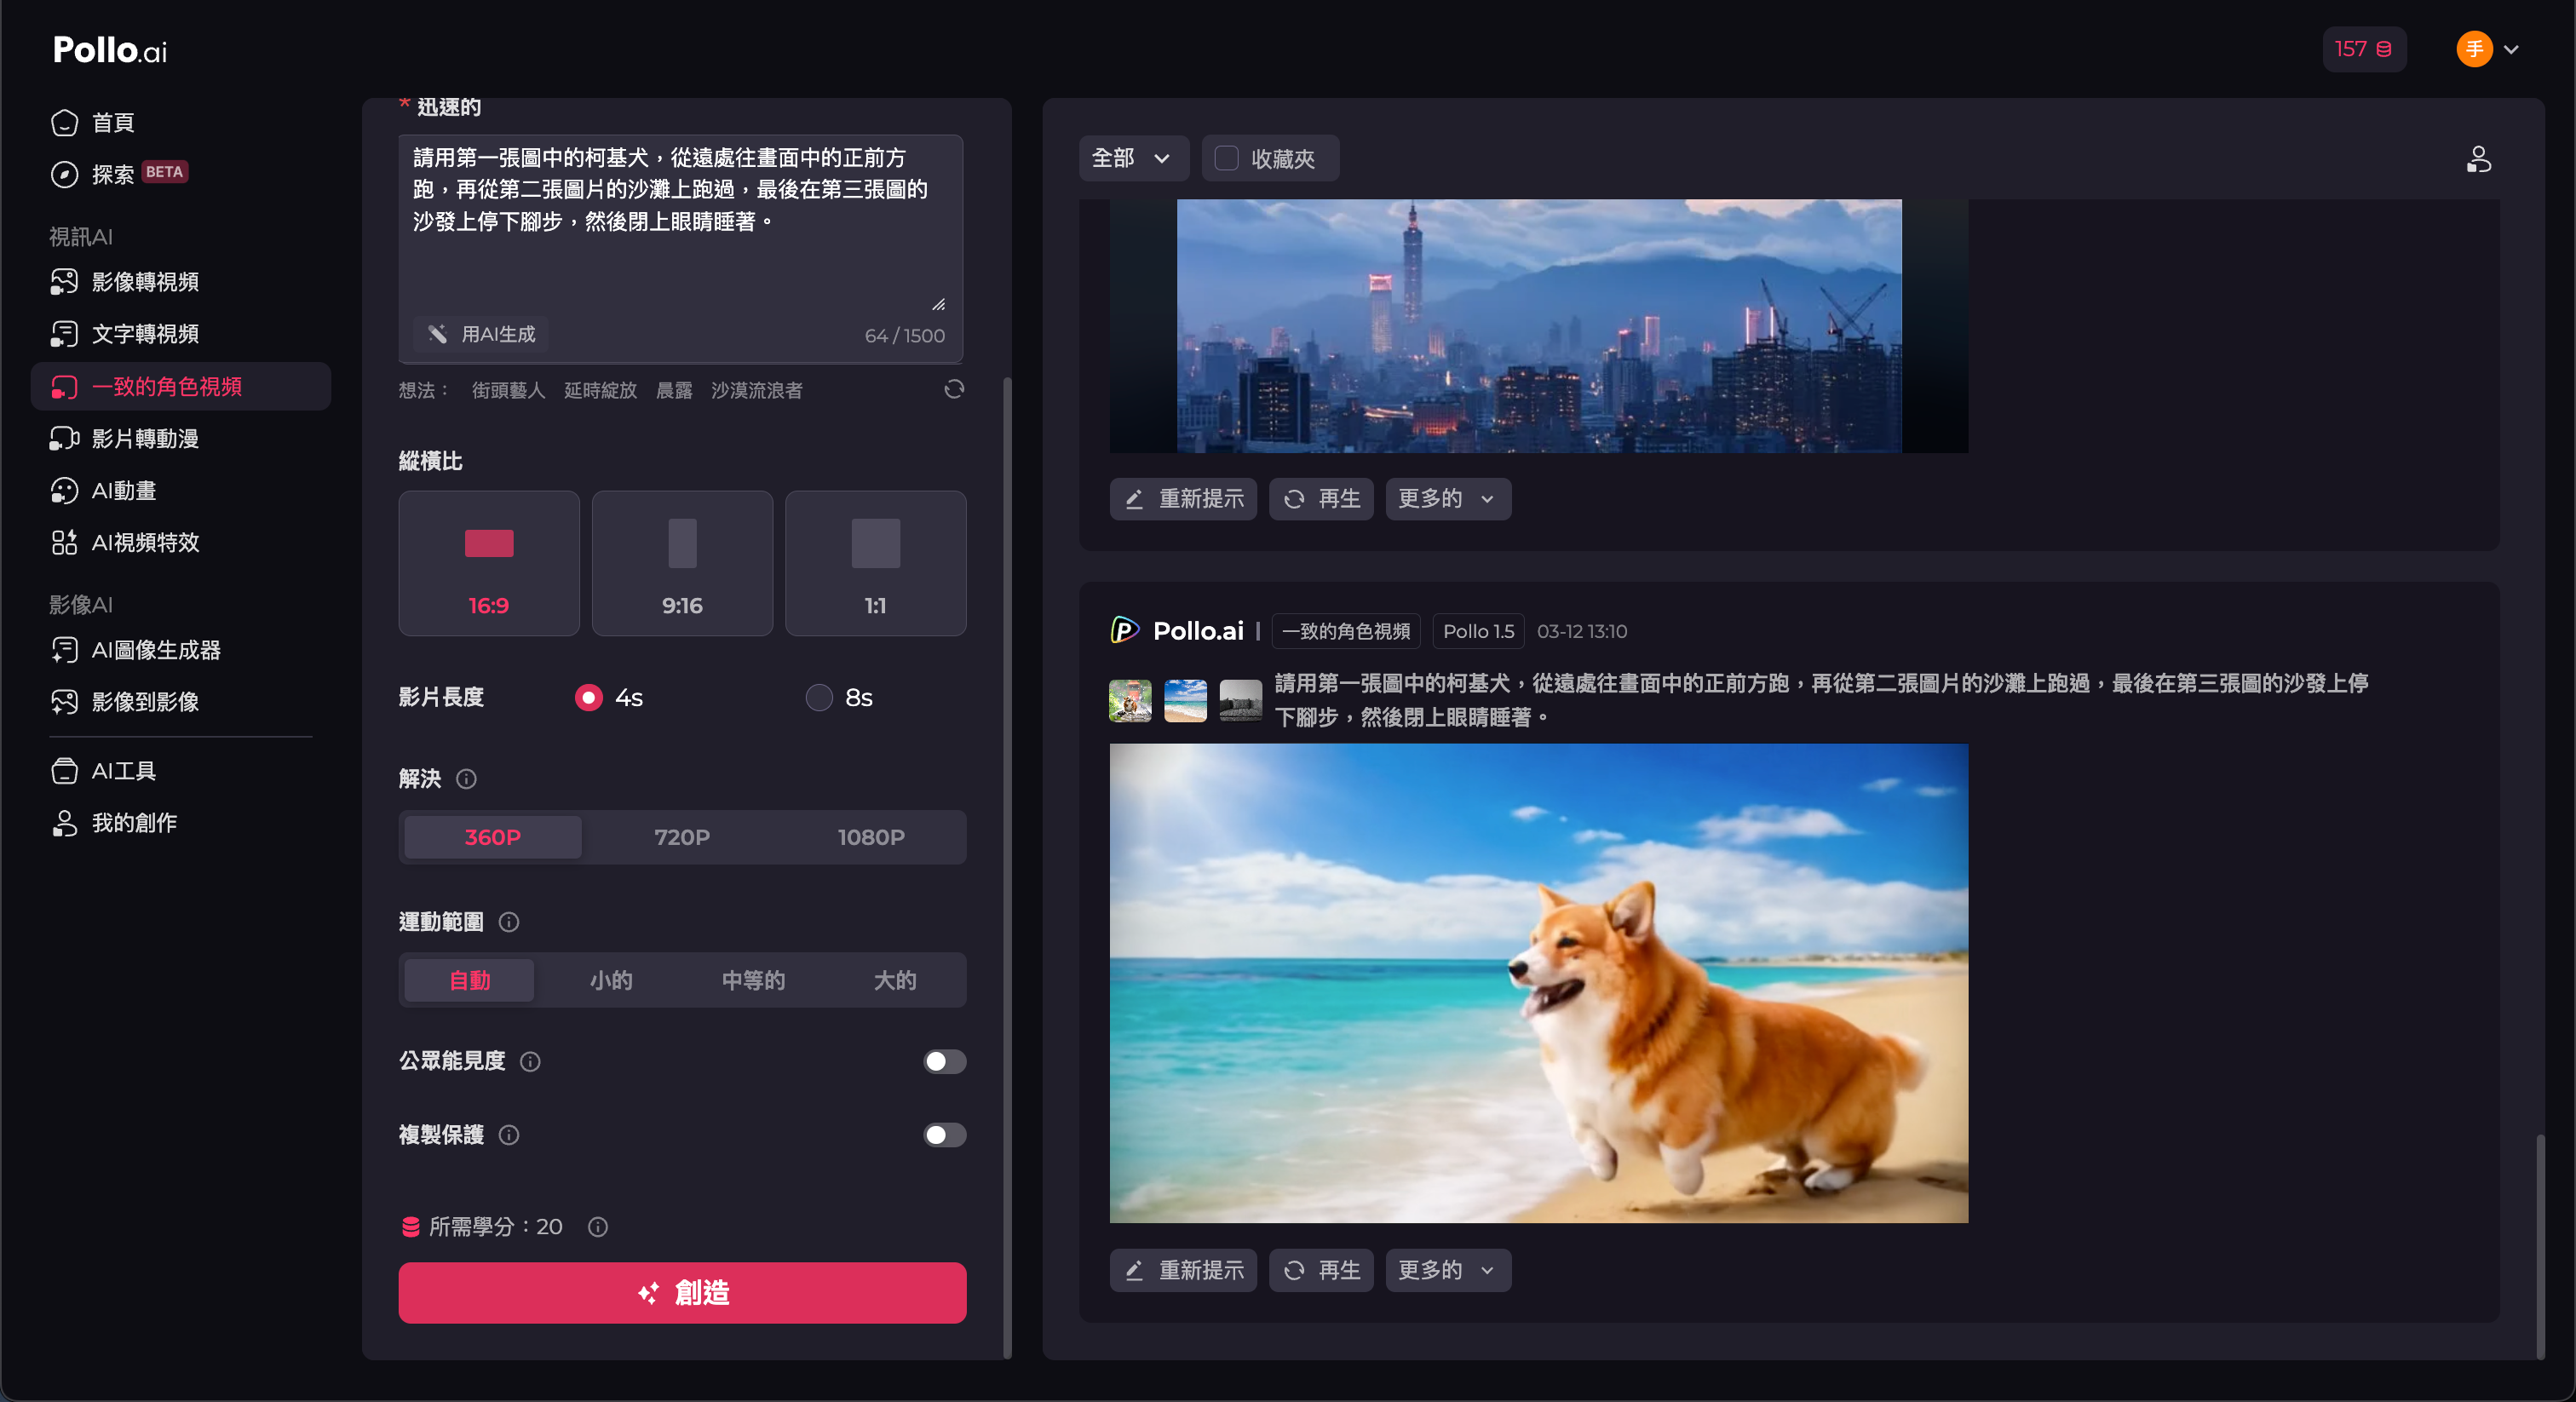Click the refresh ideas icon
2576x1402 pixels.
point(954,389)
